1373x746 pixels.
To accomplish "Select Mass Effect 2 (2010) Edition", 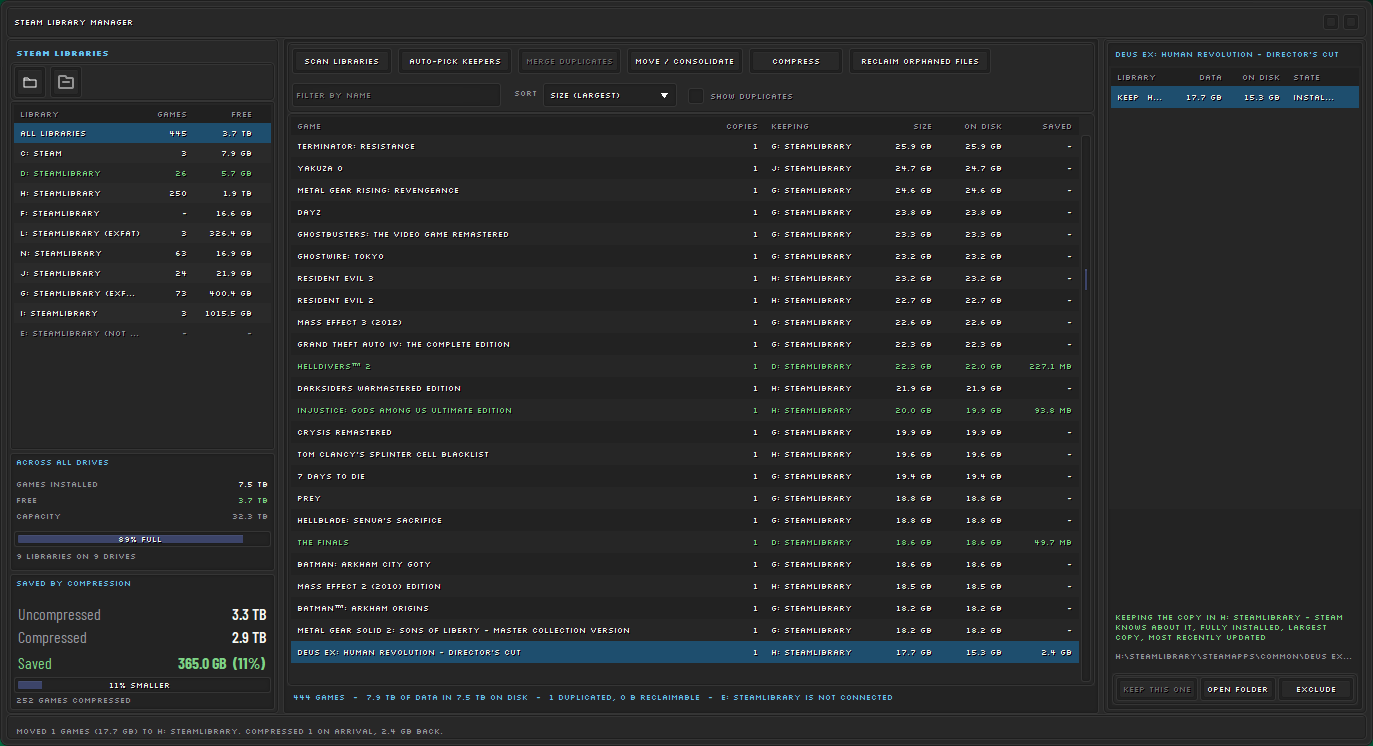I will pos(685,586).
